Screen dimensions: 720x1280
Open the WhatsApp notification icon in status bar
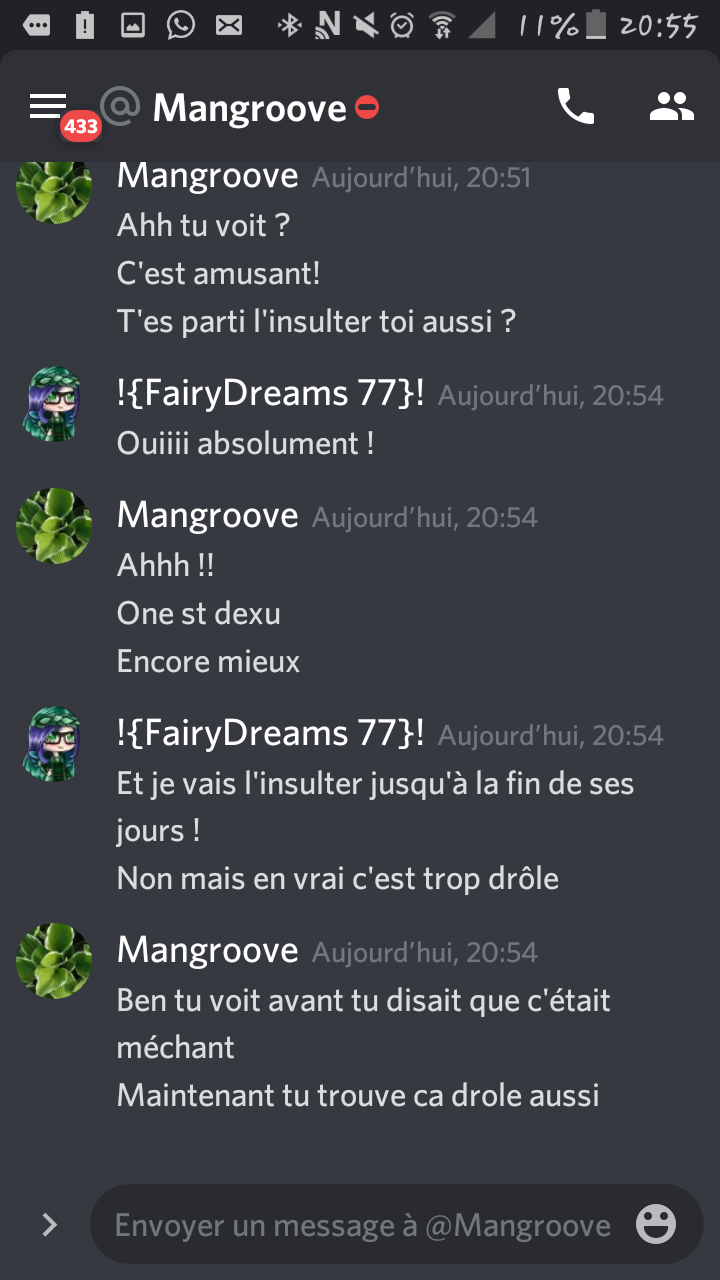pyautogui.click(x=181, y=25)
